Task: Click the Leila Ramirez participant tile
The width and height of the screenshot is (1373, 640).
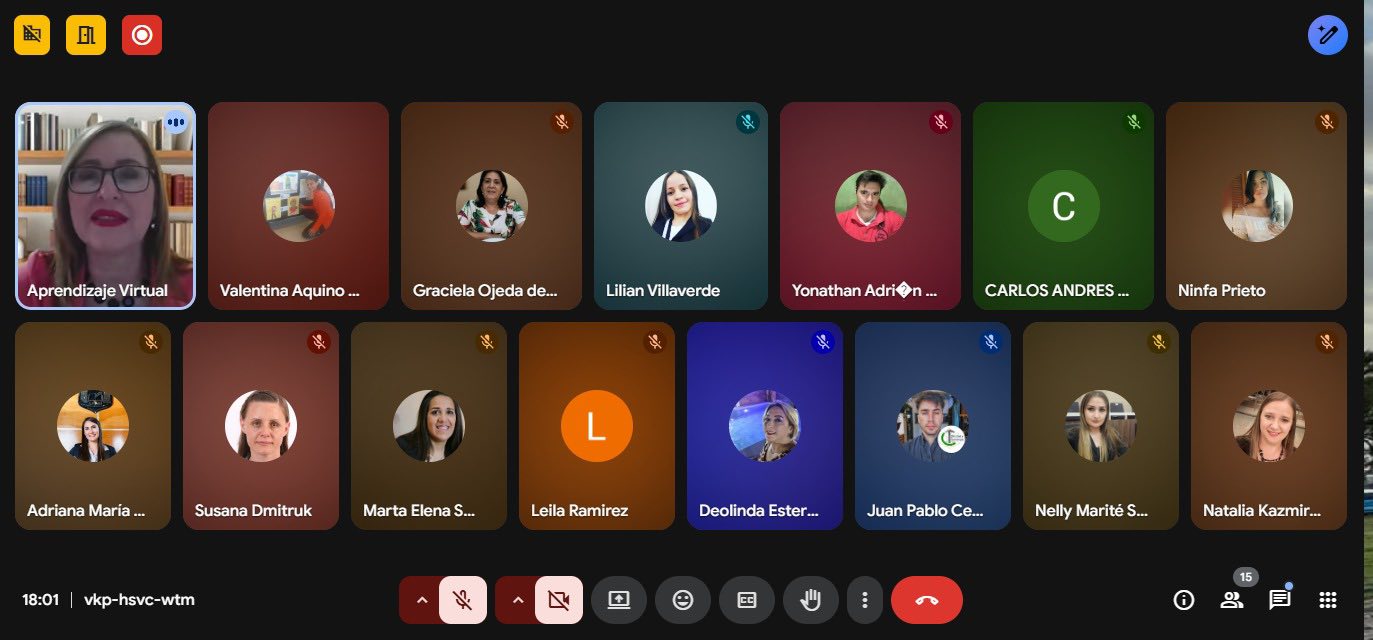Action: [597, 425]
